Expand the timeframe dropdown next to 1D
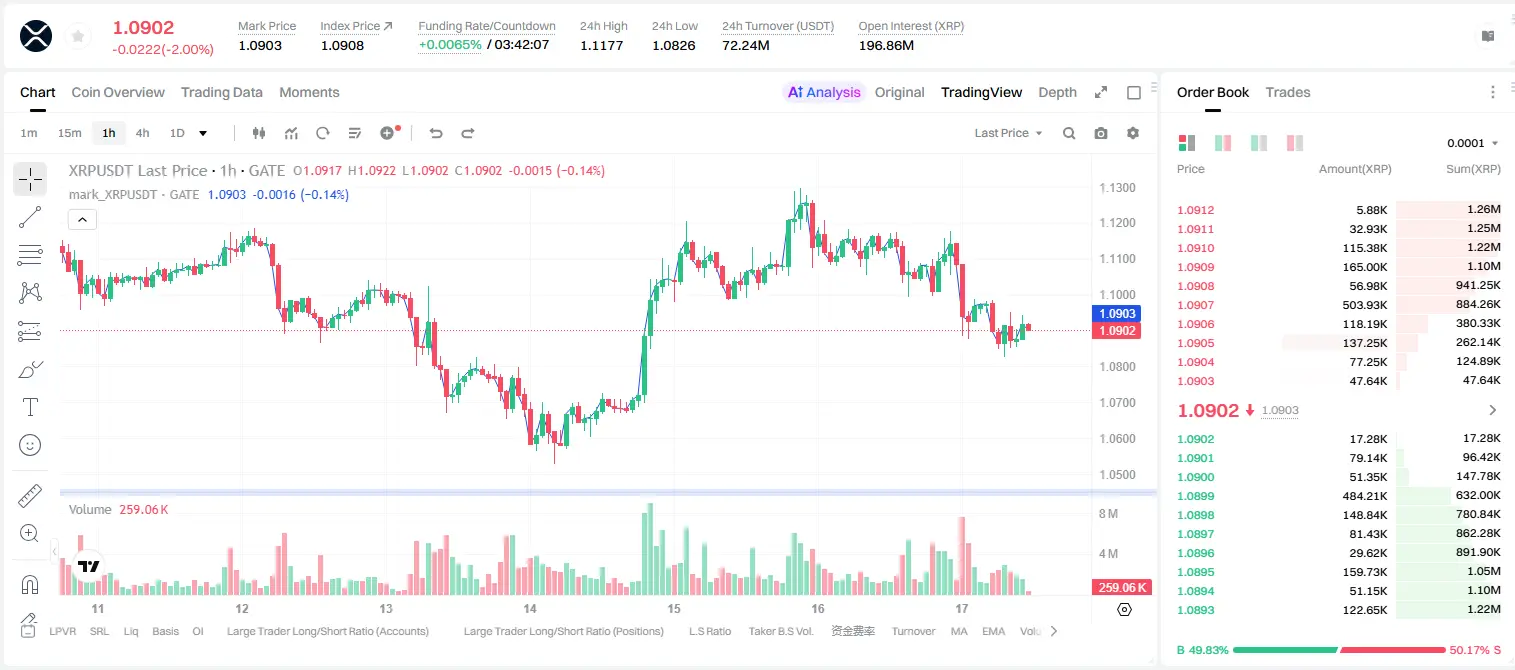 click(203, 133)
